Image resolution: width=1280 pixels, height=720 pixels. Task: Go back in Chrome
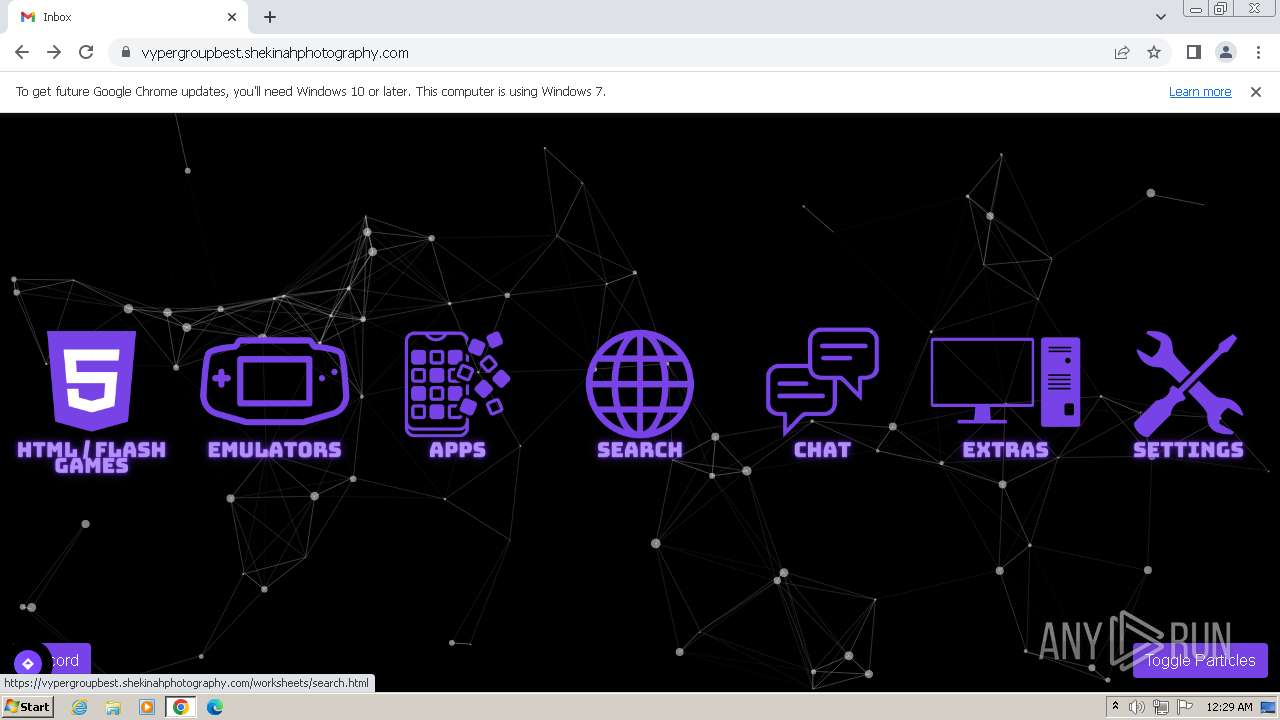(x=22, y=53)
